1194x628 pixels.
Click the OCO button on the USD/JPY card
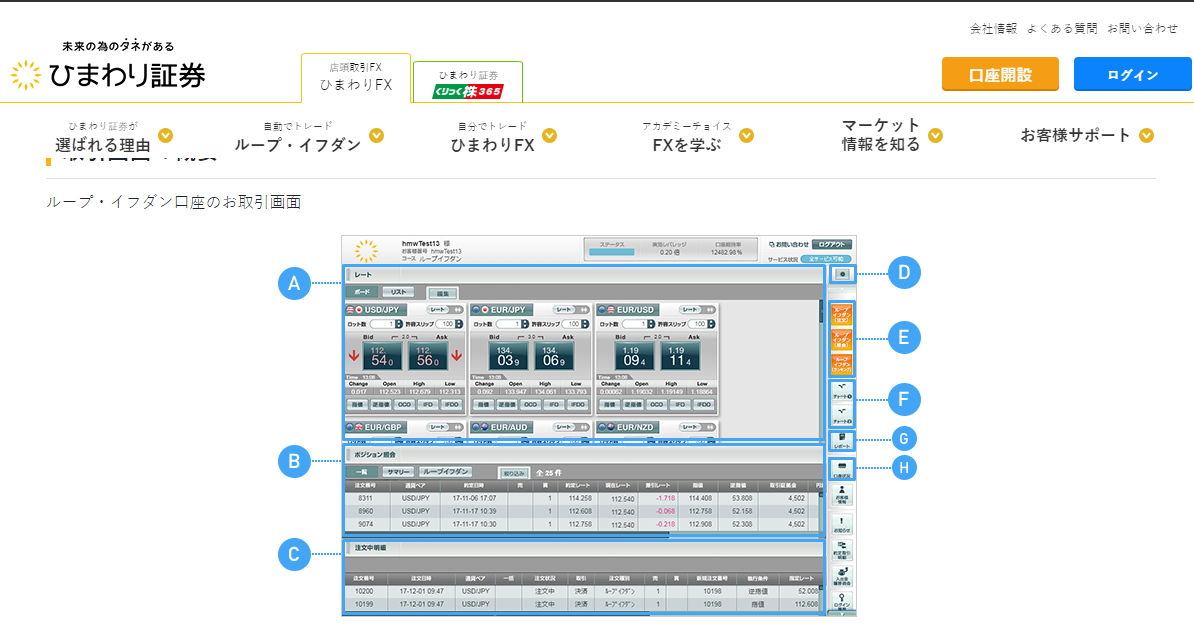click(404, 405)
